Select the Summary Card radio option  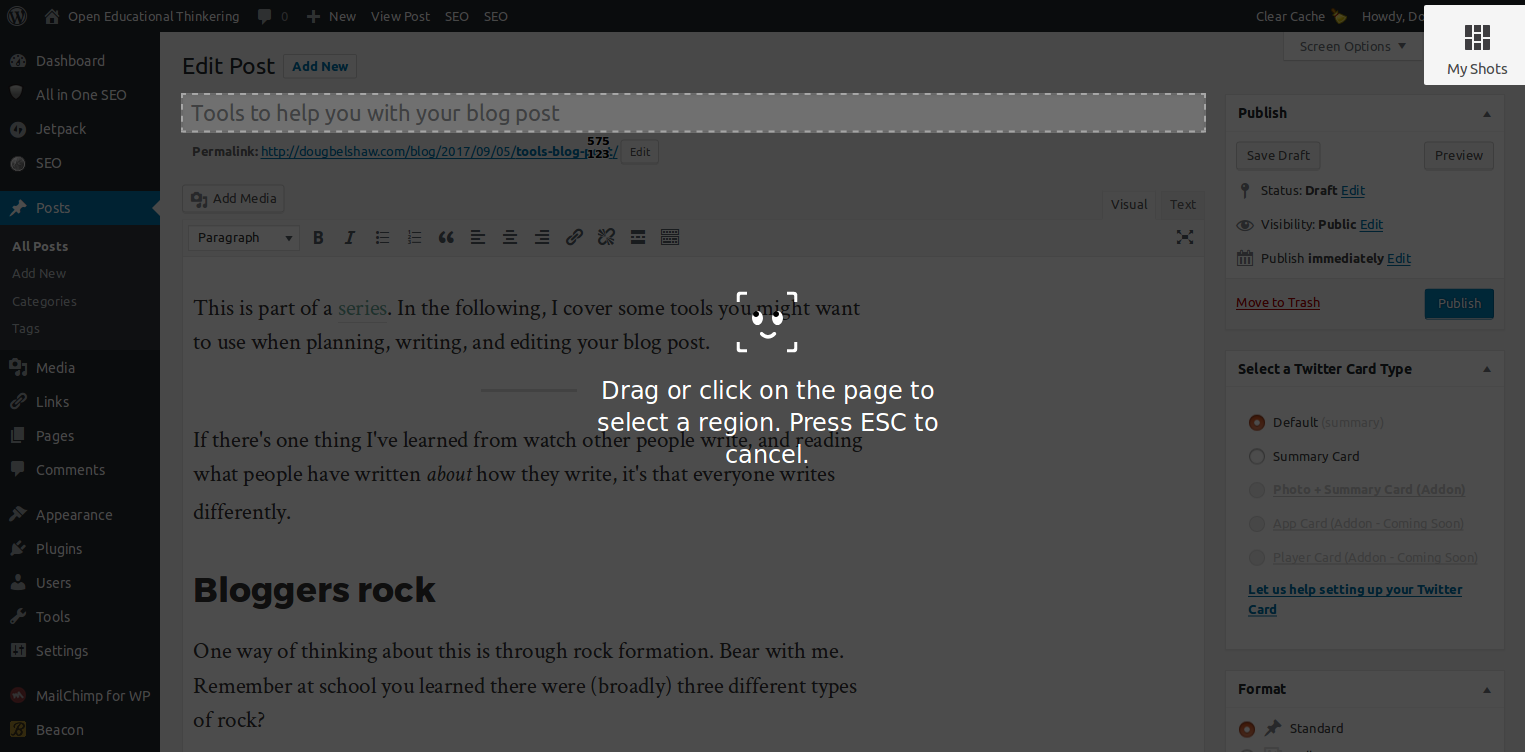(x=1256, y=456)
